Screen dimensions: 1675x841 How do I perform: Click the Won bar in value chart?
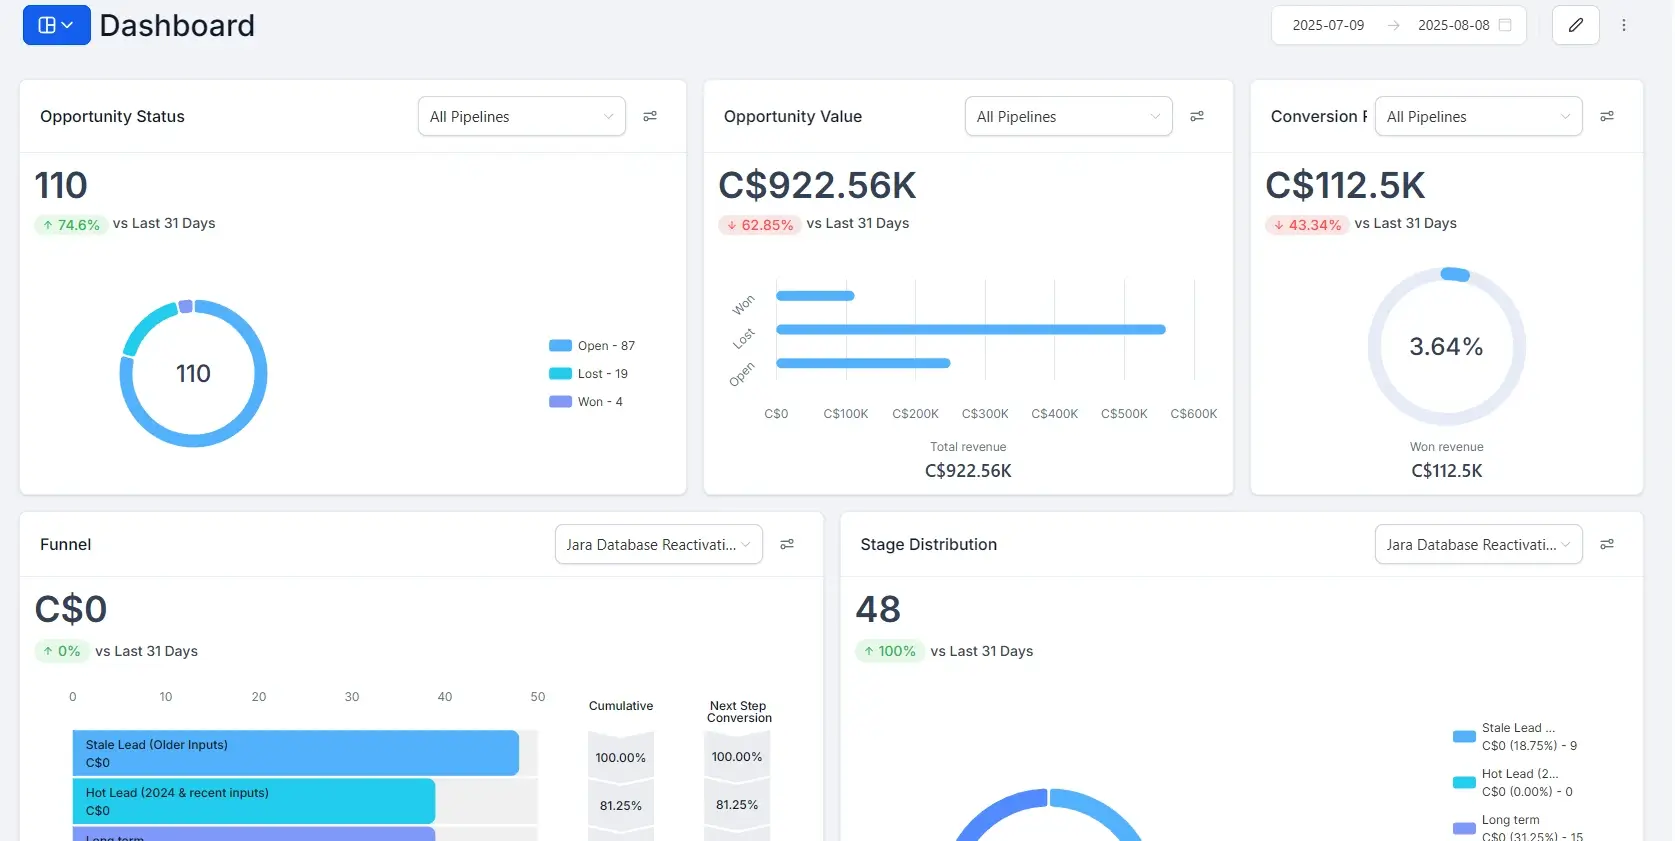tap(815, 296)
